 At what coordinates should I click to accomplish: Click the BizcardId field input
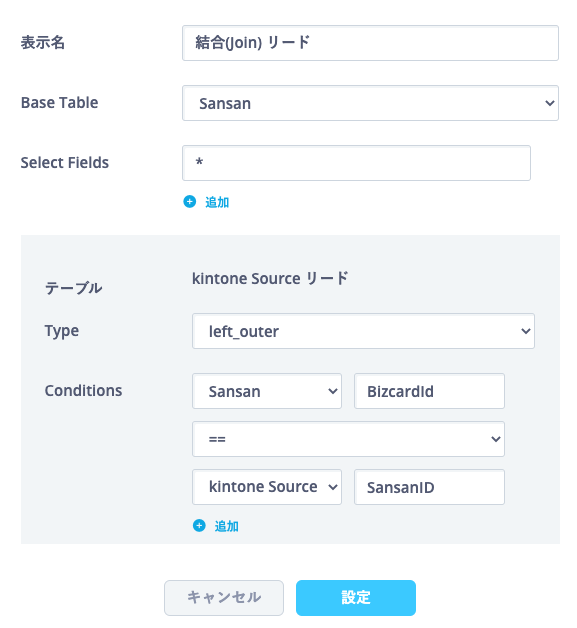click(429, 391)
